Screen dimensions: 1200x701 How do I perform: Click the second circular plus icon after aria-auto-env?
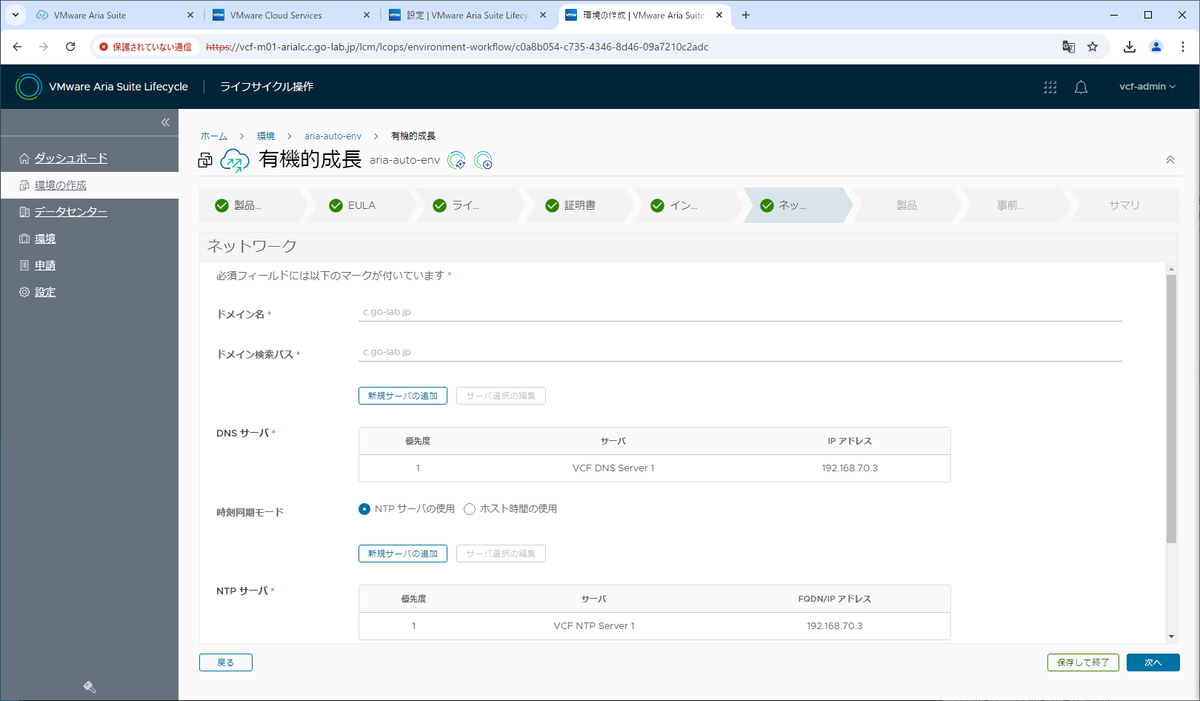point(483,160)
